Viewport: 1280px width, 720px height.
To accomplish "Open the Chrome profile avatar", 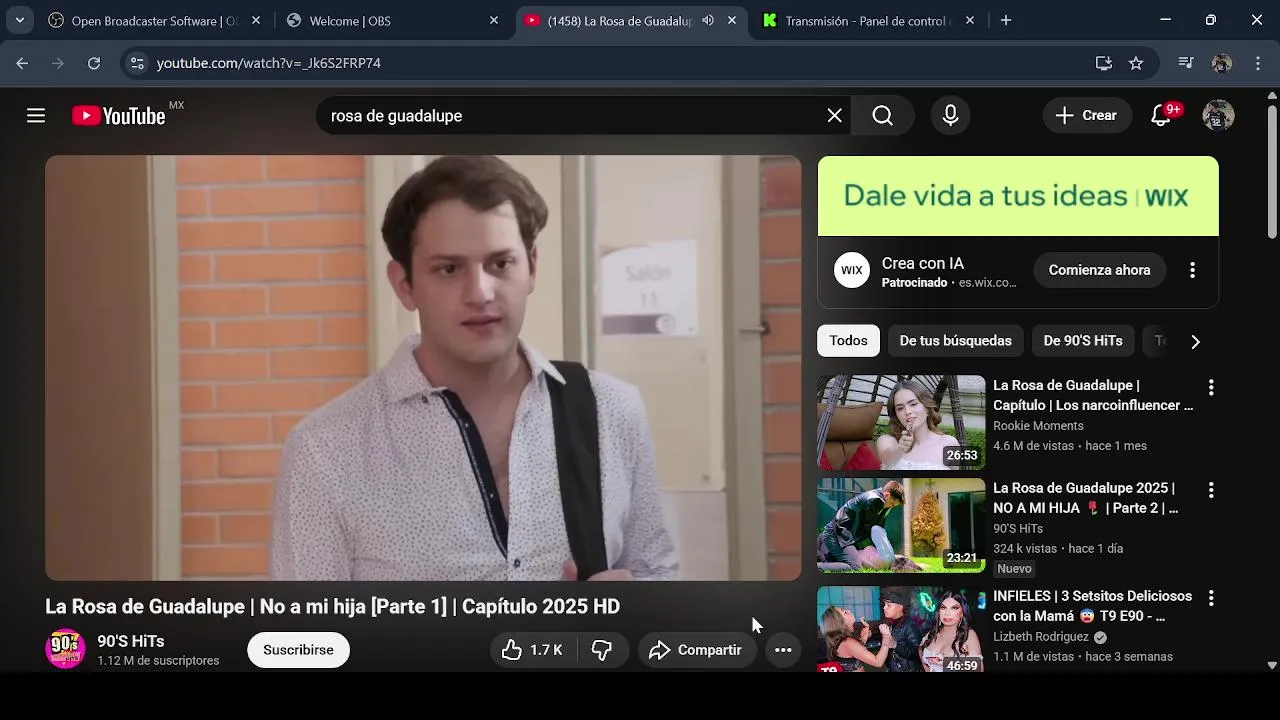I will pyautogui.click(x=1221, y=63).
